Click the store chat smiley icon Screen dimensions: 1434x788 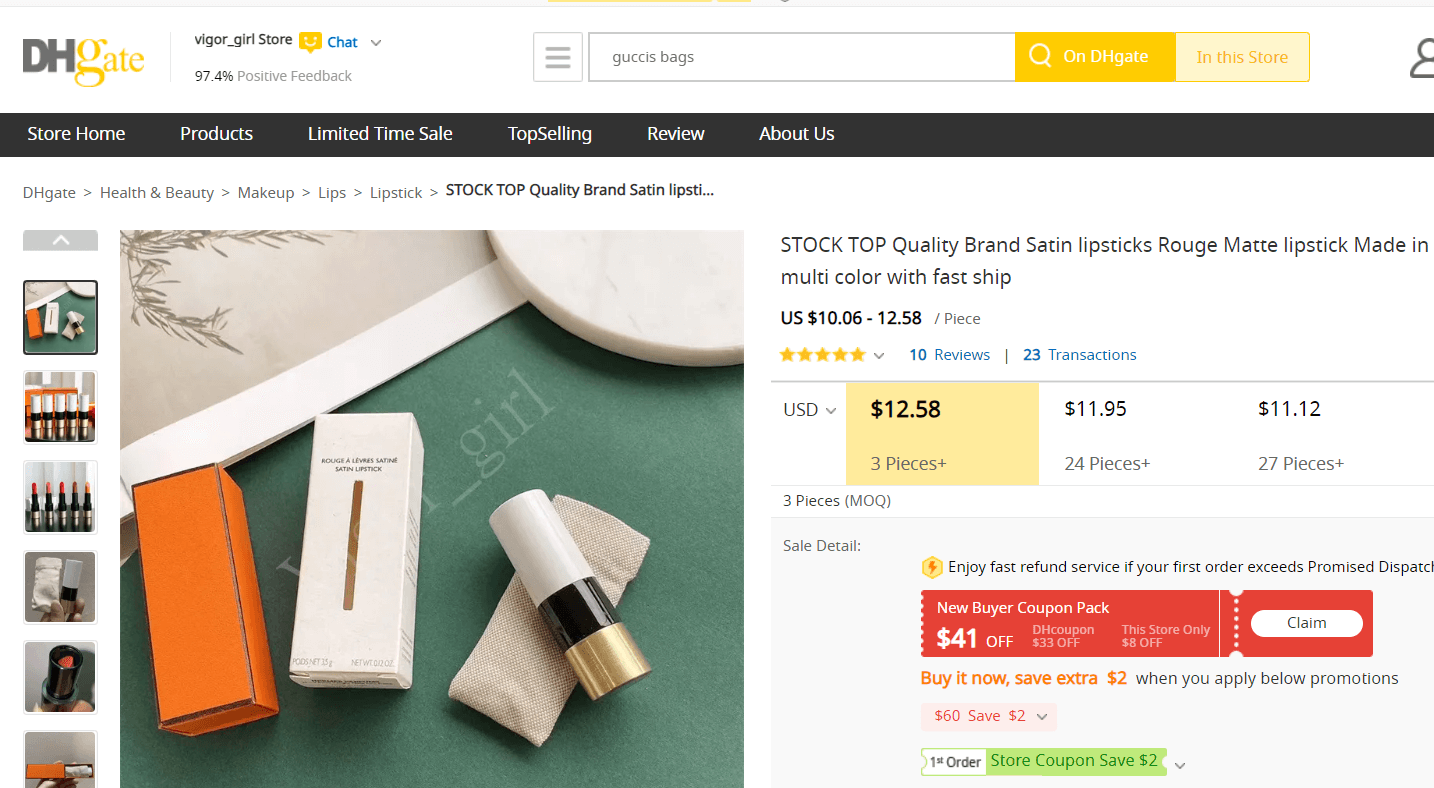(310, 41)
